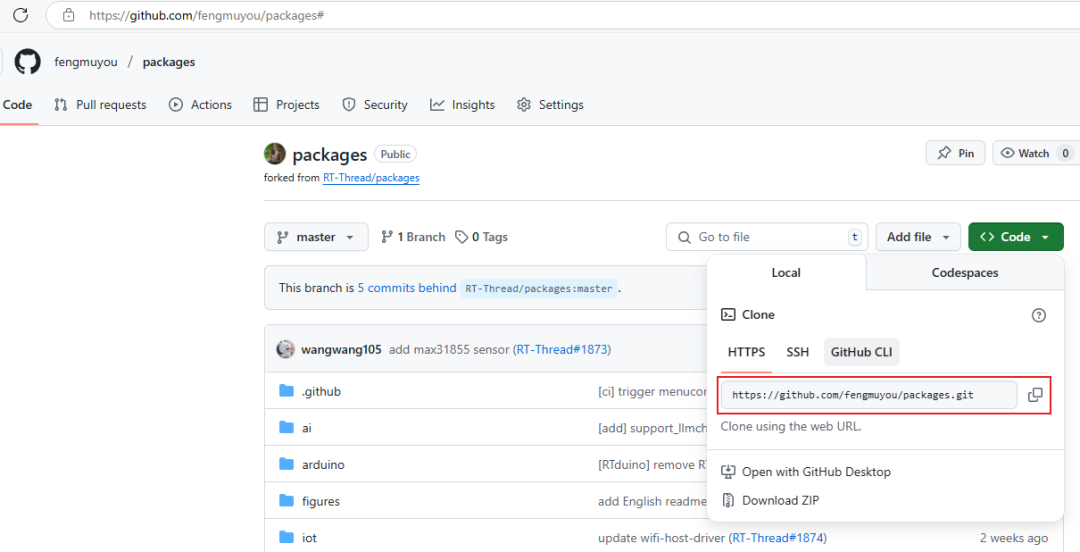Click the Public visibility badge

[x=395, y=154]
